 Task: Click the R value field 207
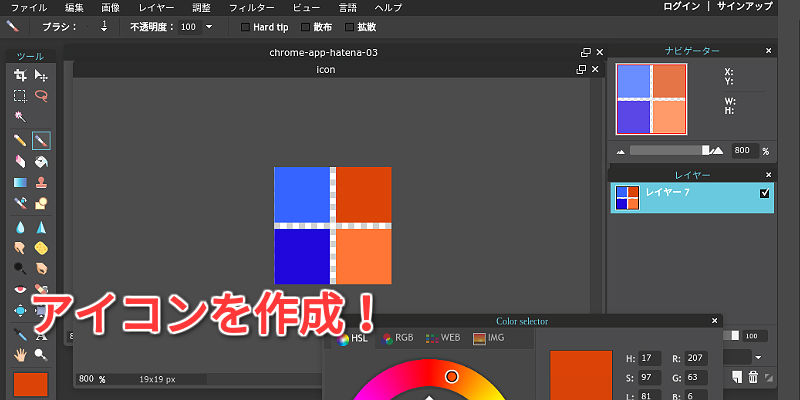tap(696, 359)
